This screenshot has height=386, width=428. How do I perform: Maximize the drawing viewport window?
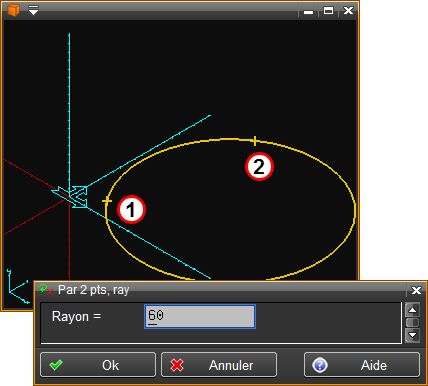328,11
